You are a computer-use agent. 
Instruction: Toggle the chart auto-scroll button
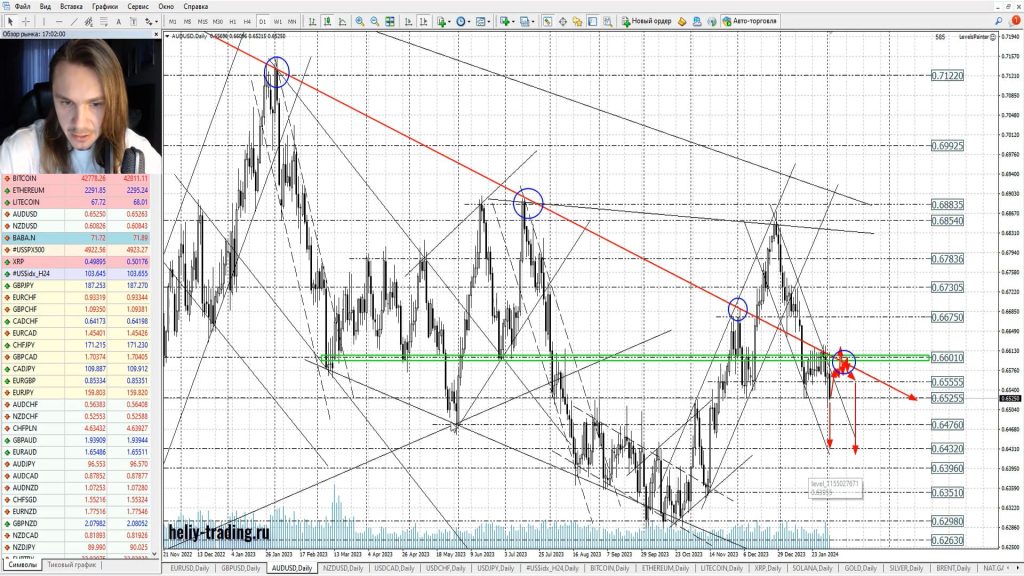tap(406, 21)
